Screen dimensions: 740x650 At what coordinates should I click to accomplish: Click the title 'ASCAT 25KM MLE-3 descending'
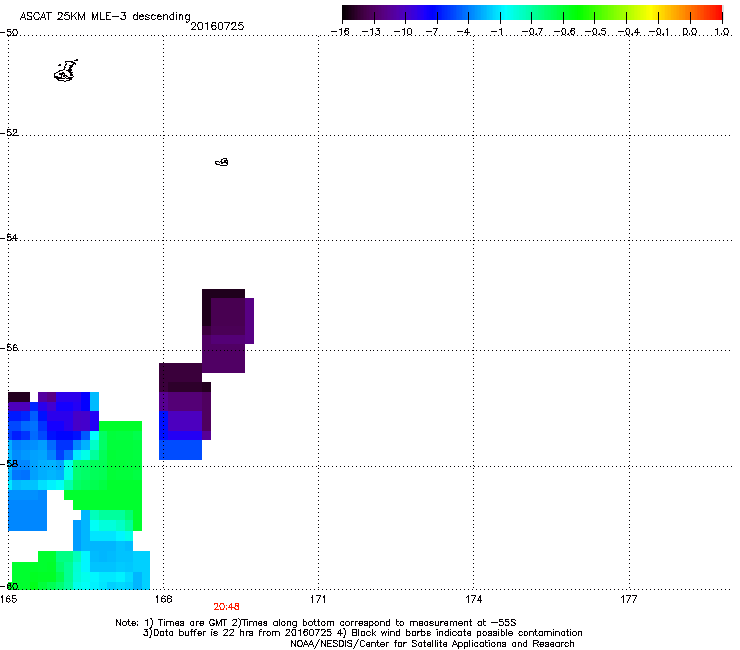pos(105,16)
